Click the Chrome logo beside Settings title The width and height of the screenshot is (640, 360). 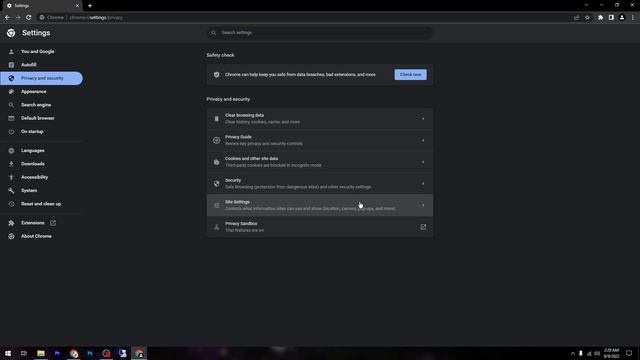(x=11, y=33)
